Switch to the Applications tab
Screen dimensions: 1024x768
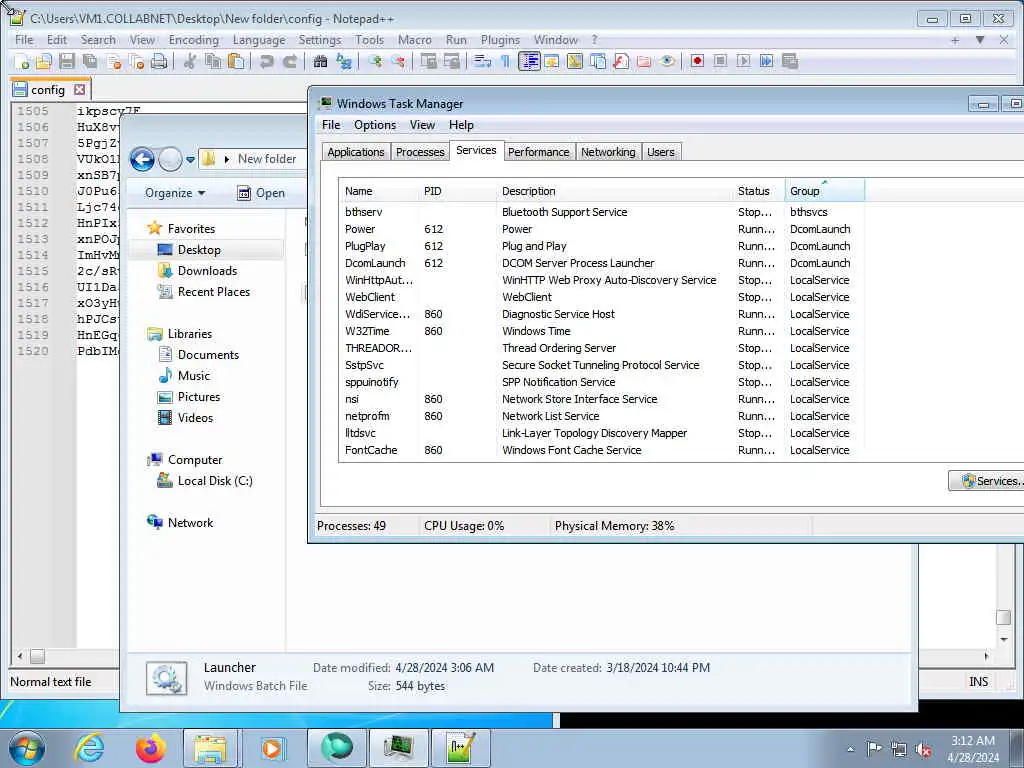(356, 152)
